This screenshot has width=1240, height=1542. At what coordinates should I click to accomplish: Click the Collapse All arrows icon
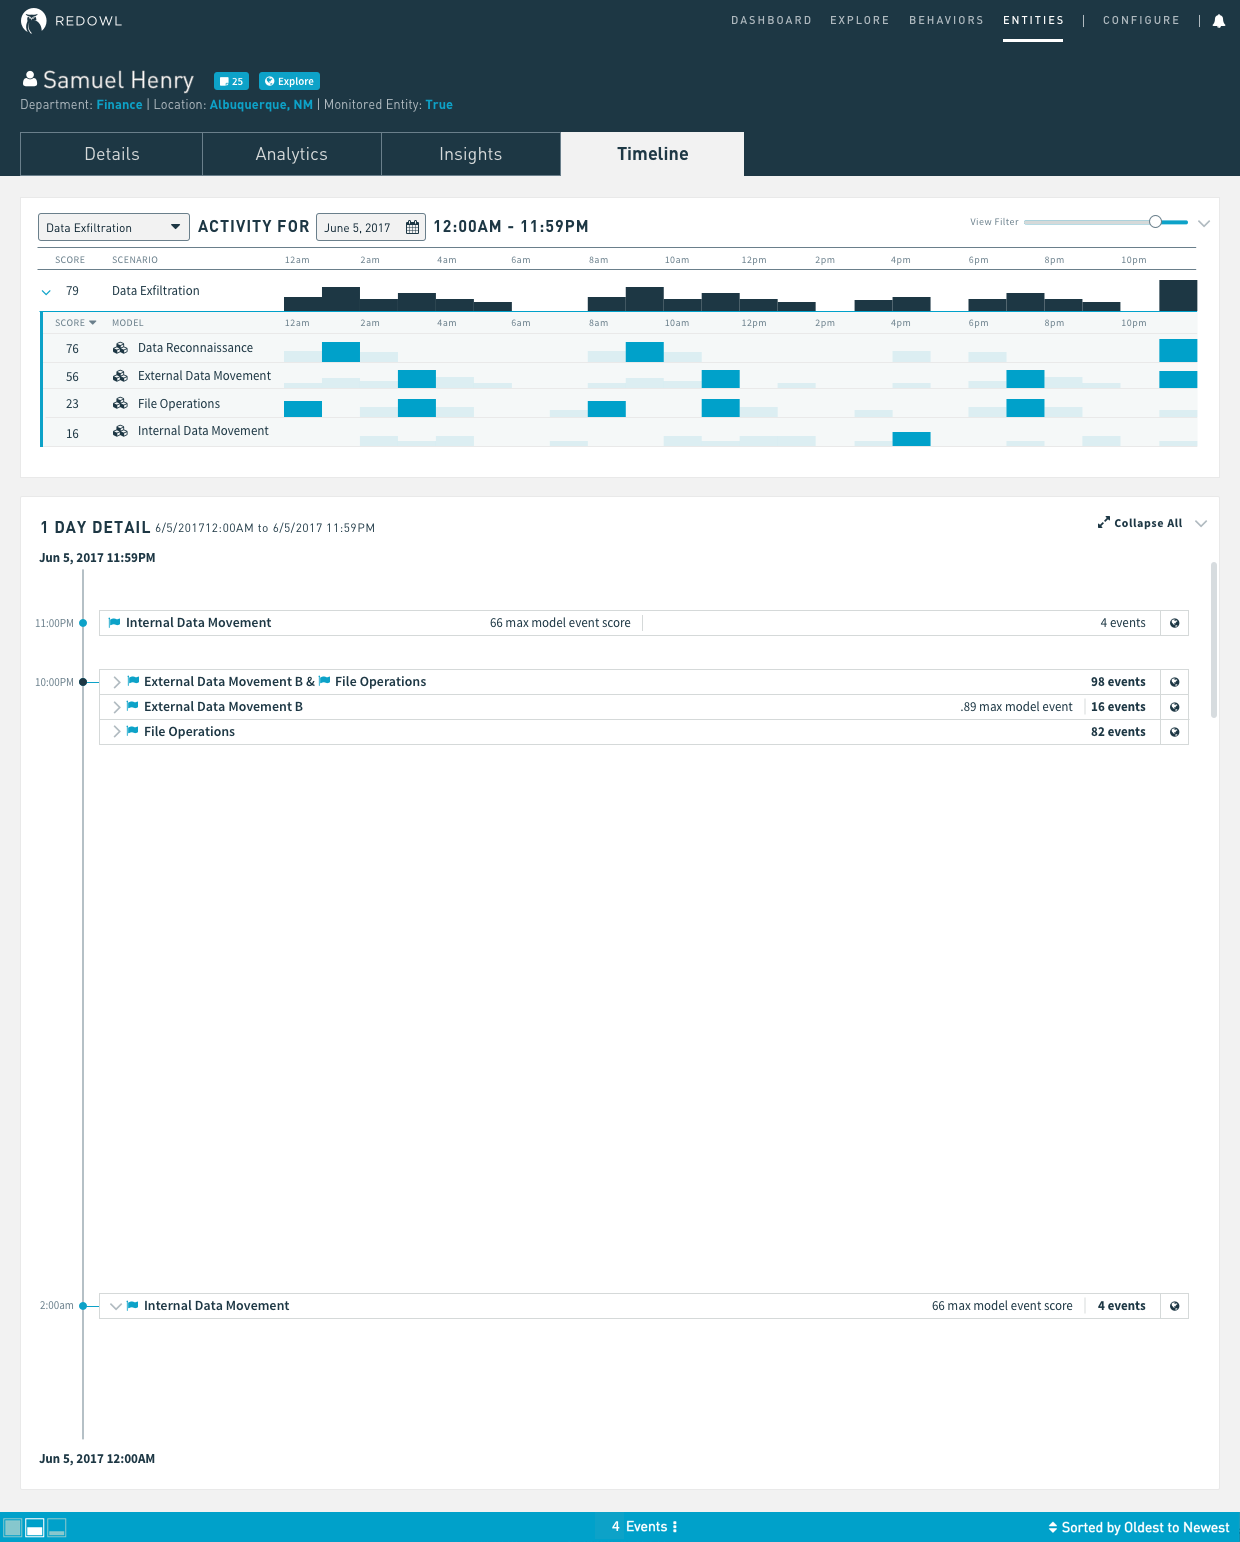pos(1104,522)
